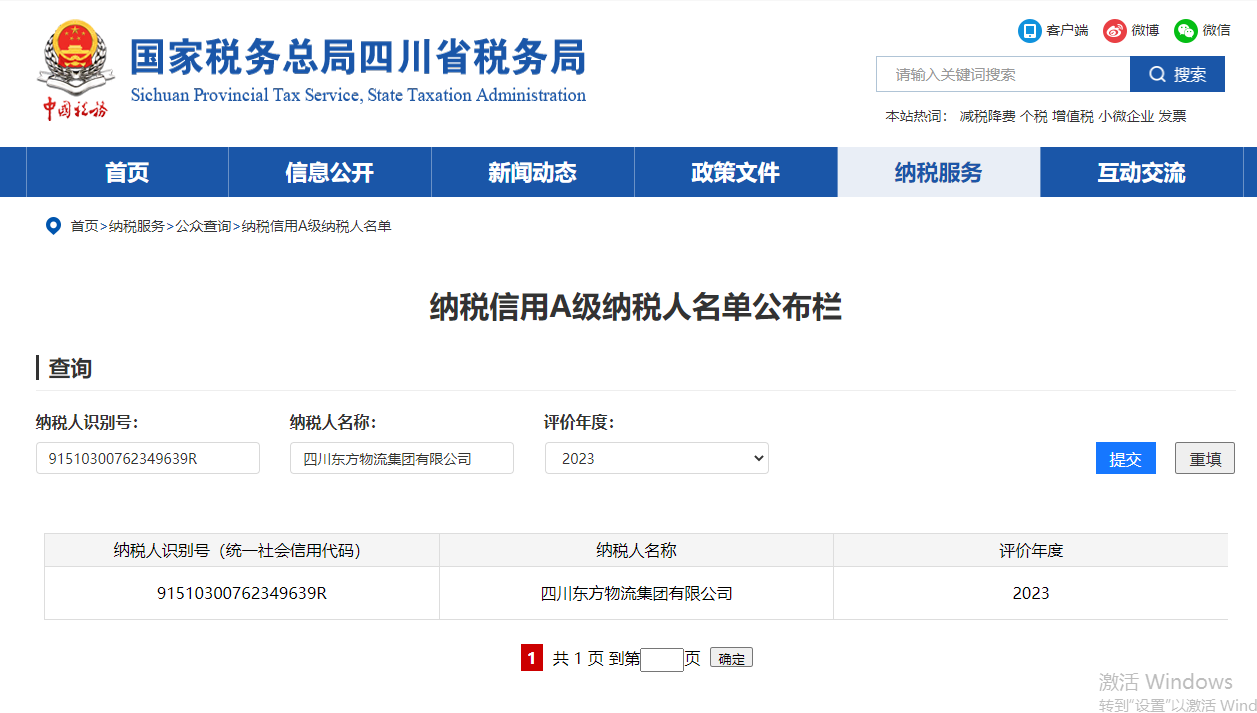Click the location pin breadcrumb icon
This screenshot has width=1257, height=713.
point(53,226)
